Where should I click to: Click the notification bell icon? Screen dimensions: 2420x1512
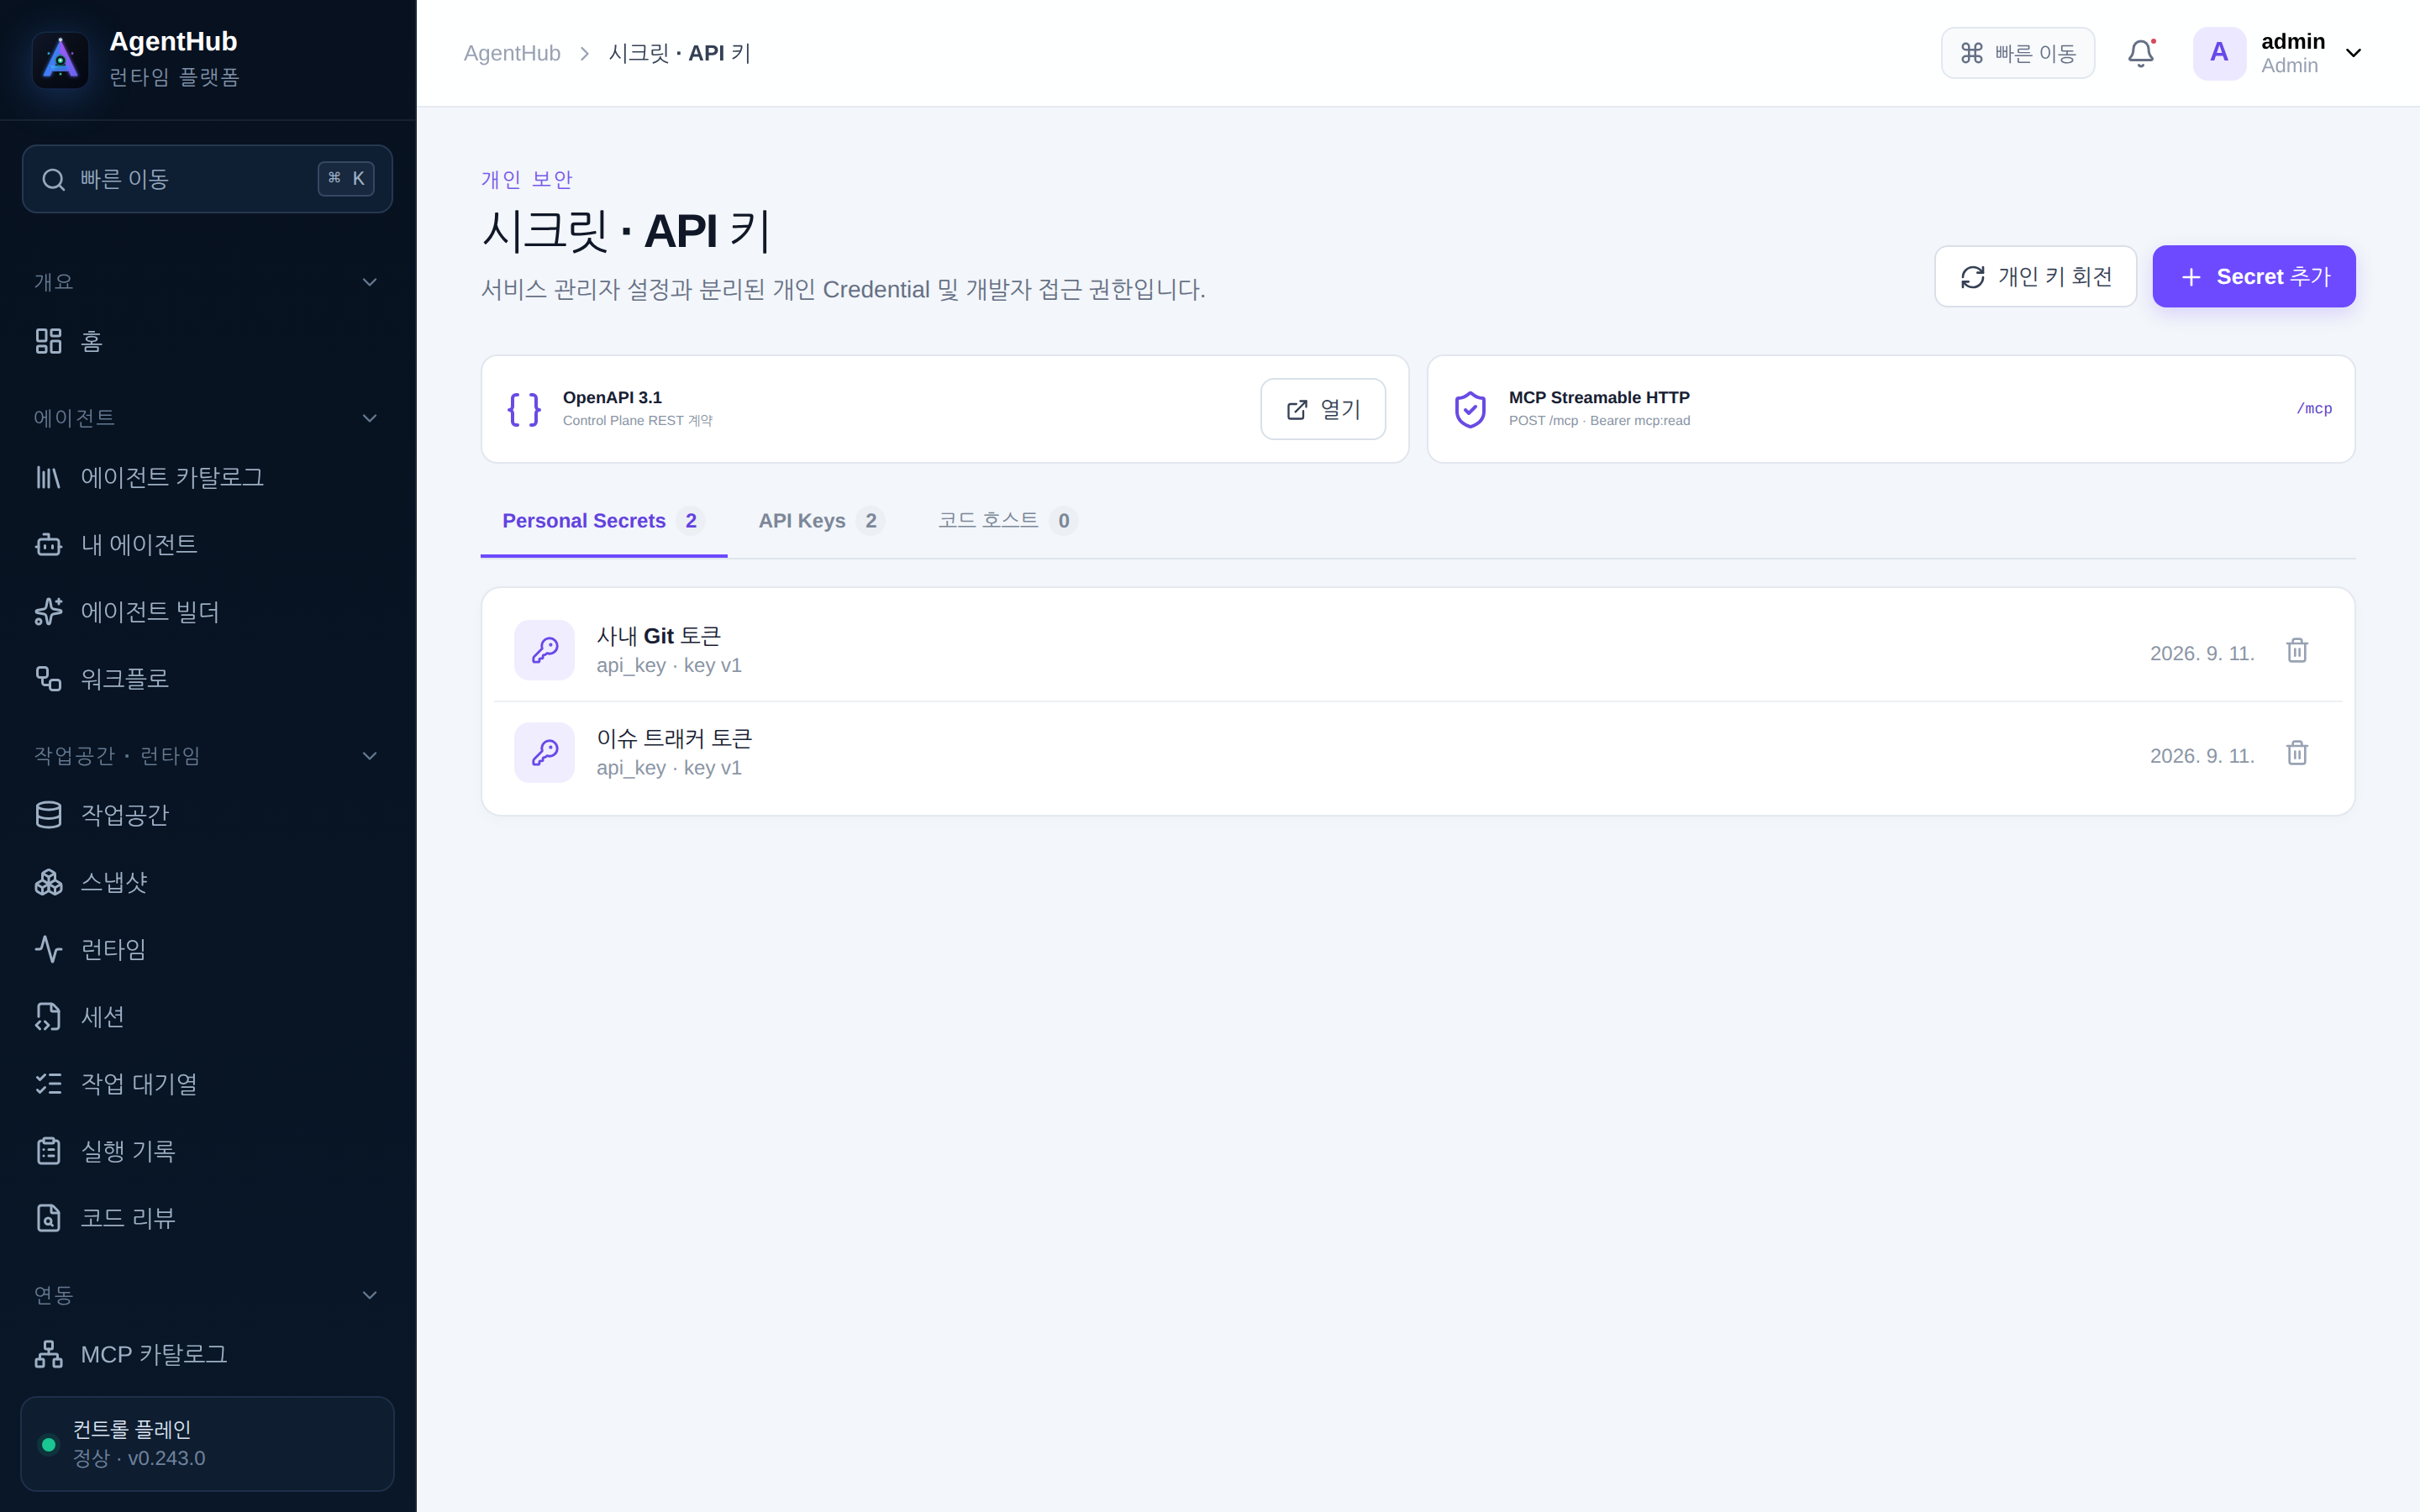click(2140, 53)
